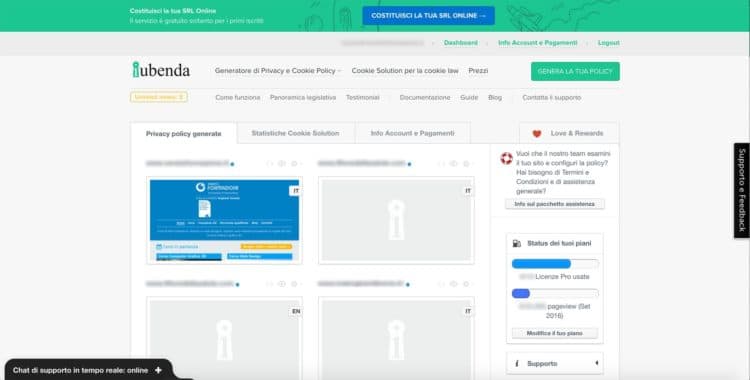Open the placeholder thumbnail with the EN badge
The height and width of the screenshot is (380, 750).
(224, 338)
